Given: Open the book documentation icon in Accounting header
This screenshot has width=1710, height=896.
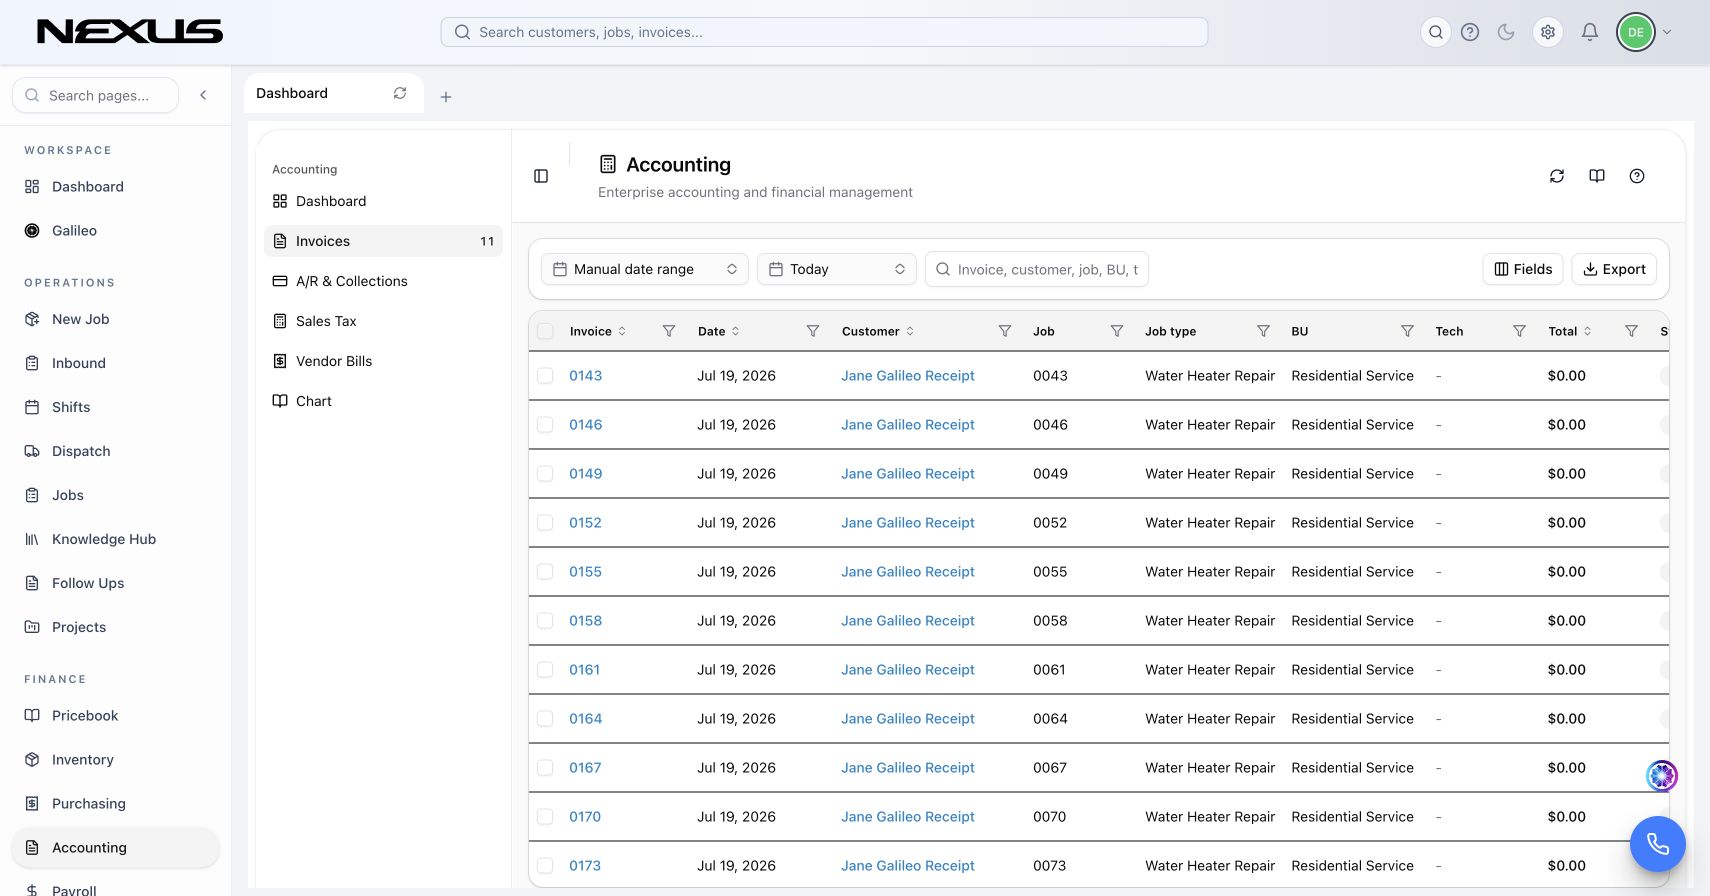Looking at the screenshot, I should pyautogui.click(x=1597, y=176).
